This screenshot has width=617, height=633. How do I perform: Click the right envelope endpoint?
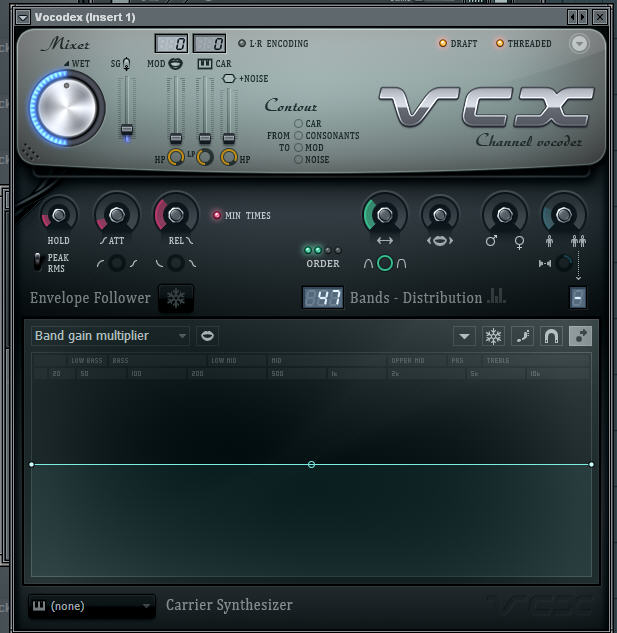[592, 465]
